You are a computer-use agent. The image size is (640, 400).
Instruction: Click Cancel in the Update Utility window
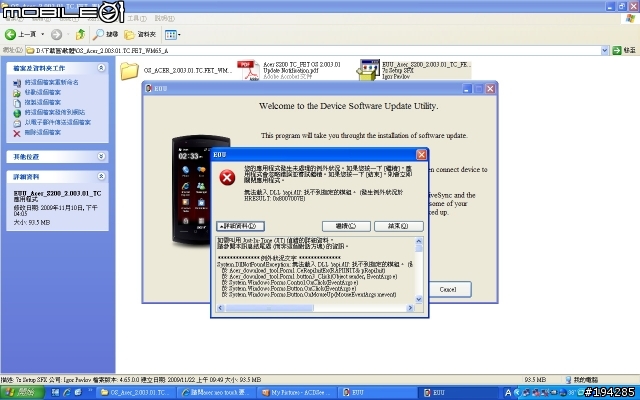(x=449, y=289)
